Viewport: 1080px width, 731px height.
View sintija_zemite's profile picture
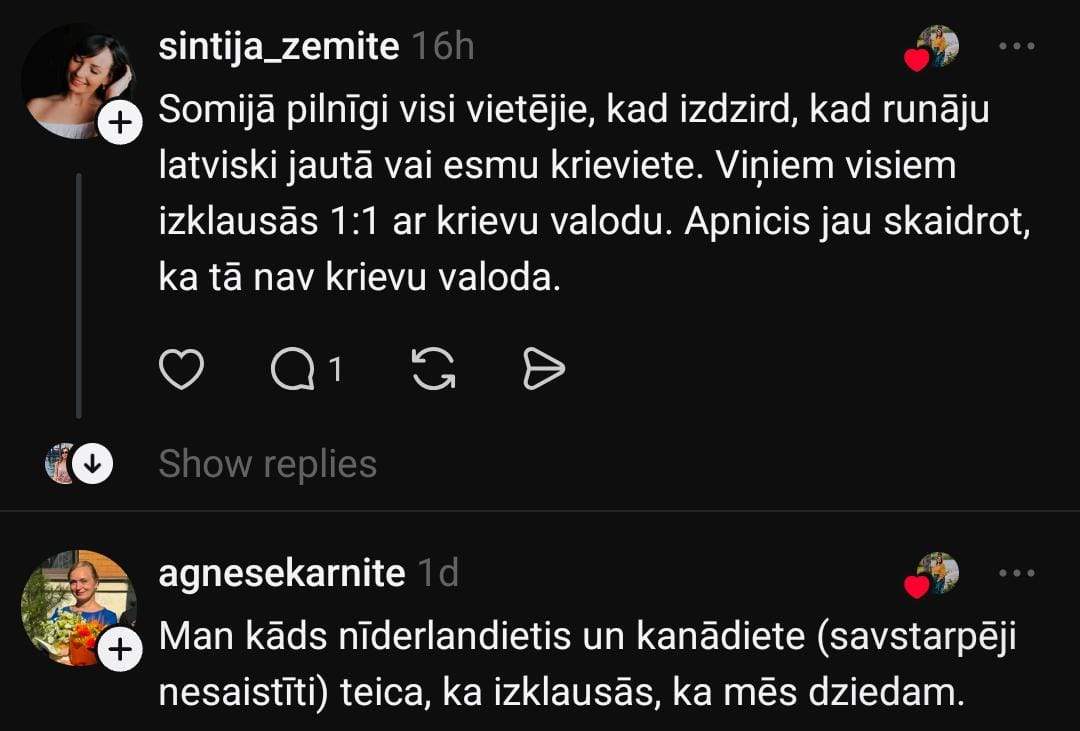(77, 80)
